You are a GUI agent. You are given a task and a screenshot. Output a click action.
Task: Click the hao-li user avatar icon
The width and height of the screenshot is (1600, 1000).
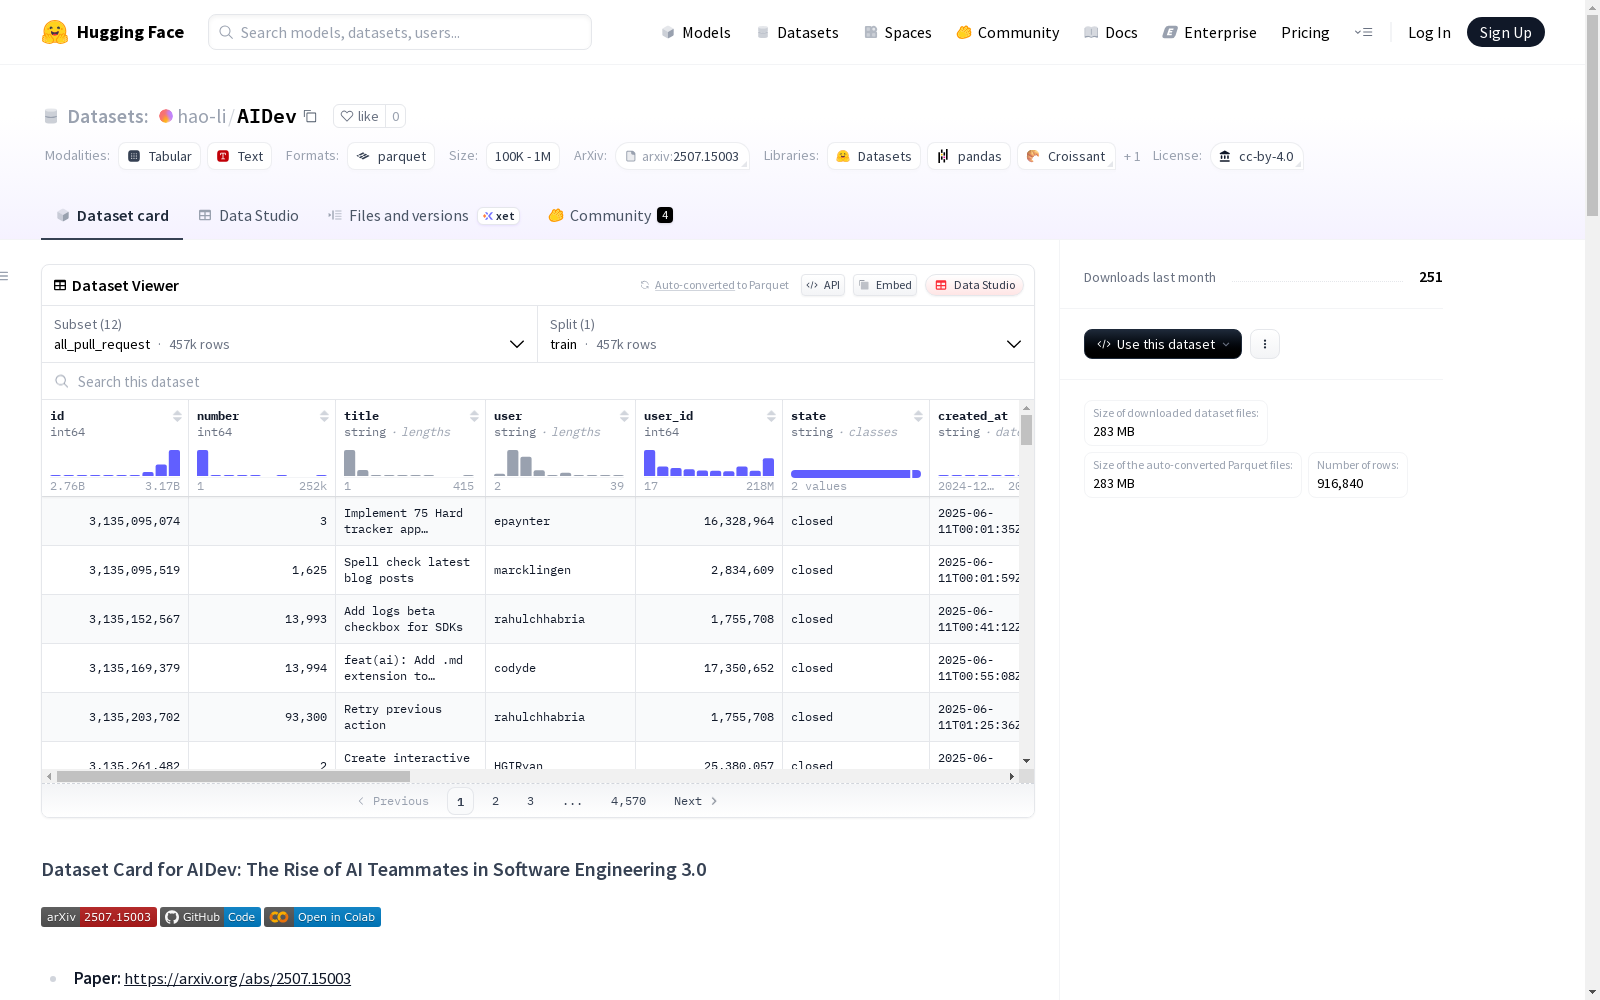click(x=166, y=116)
